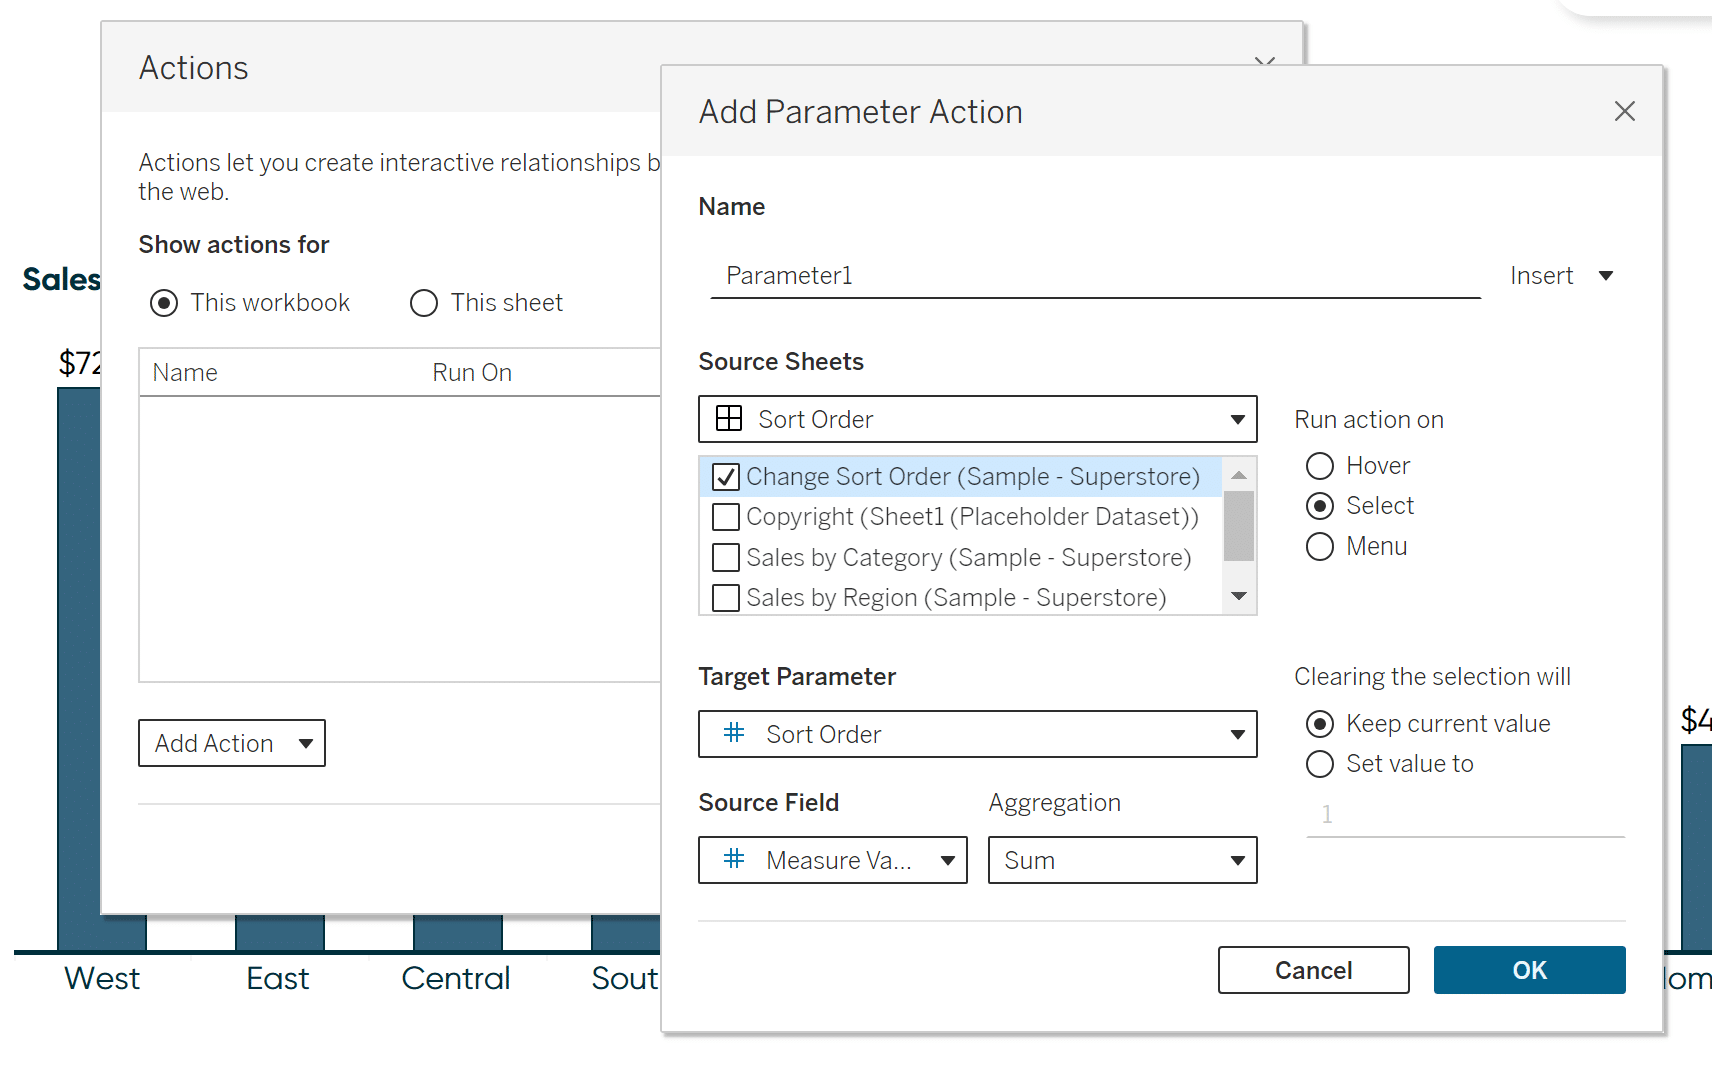The height and width of the screenshot is (1088, 1712).
Task: Click the sheet list scrollbar thumb
Action: (1239, 525)
